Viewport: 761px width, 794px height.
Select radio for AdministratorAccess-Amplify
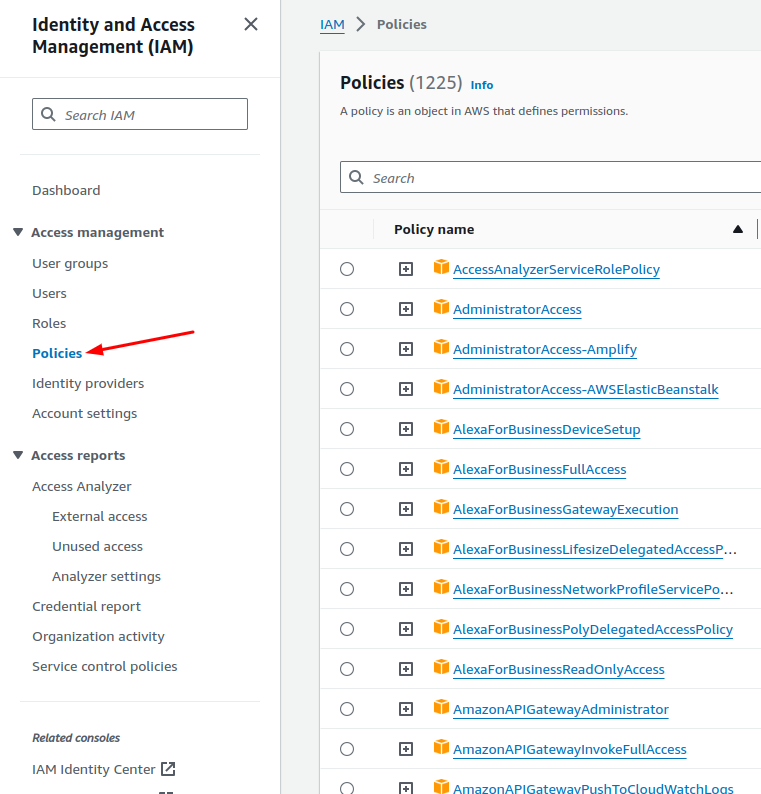[x=347, y=349]
